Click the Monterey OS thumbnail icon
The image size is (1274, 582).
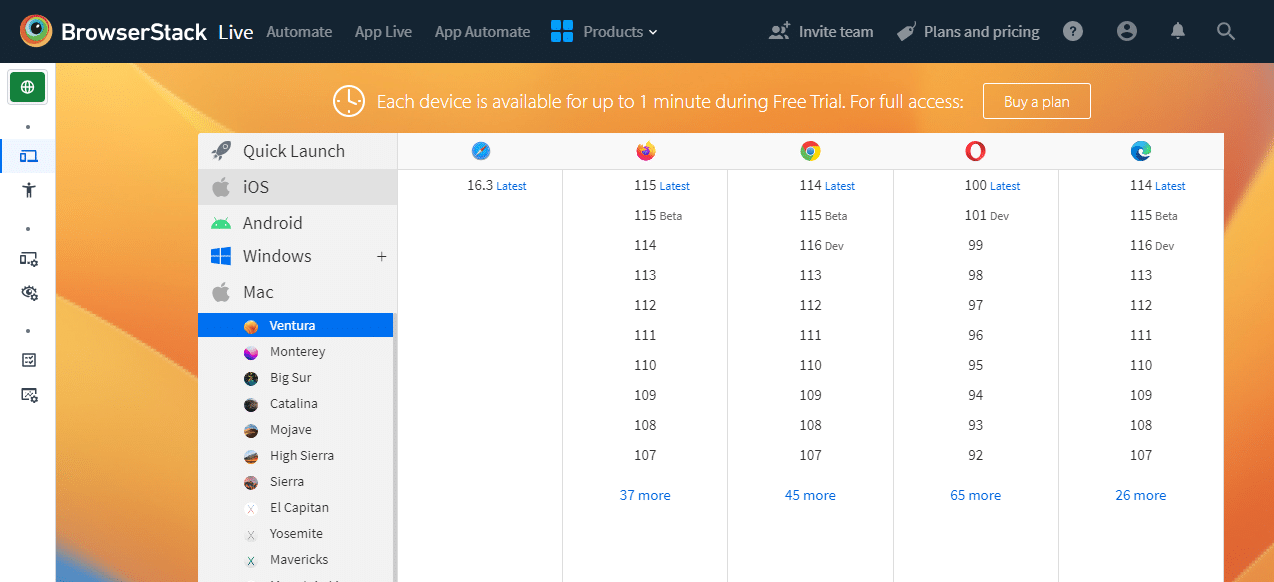[x=251, y=352]
